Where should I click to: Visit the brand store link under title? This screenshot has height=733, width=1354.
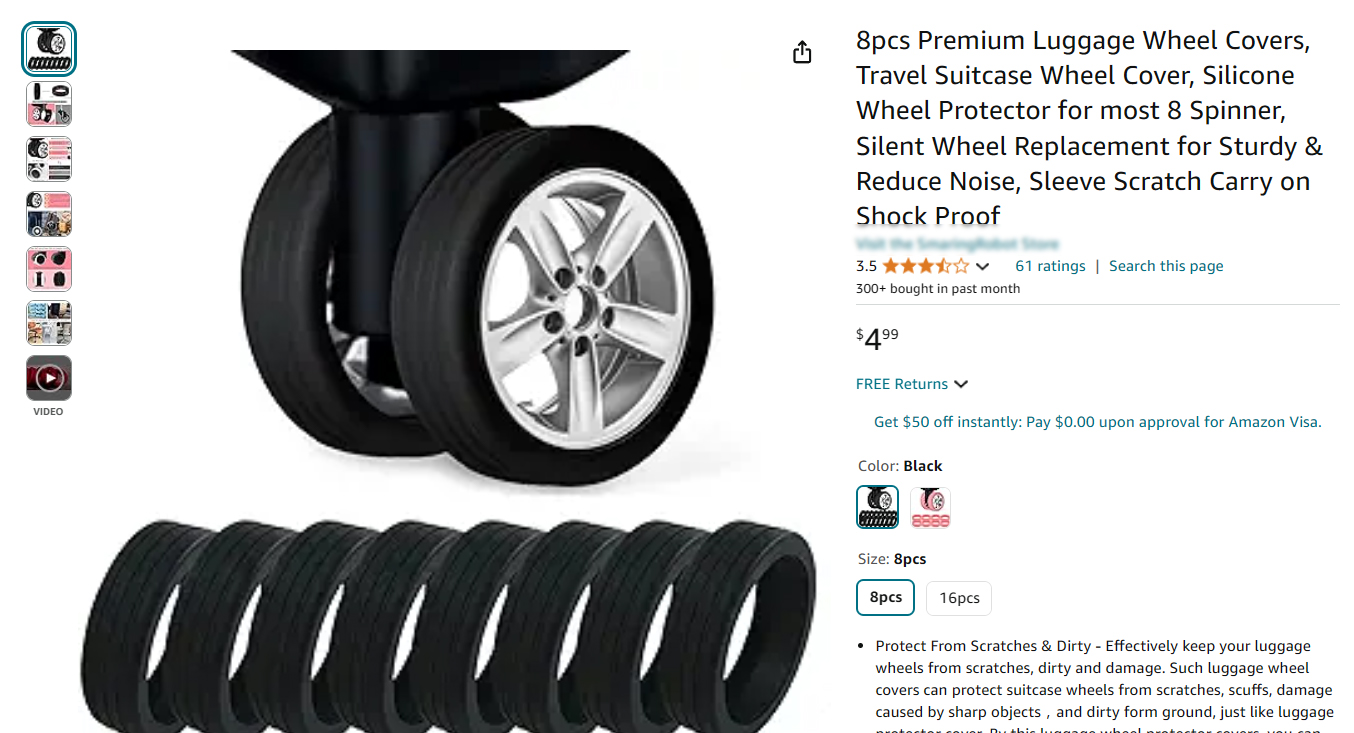957,244
